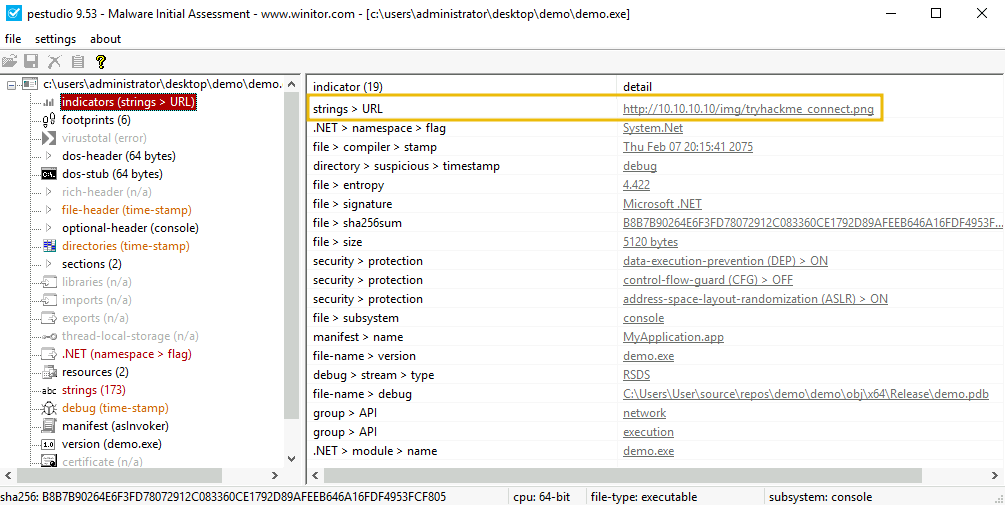
Task: Click the copy report toolbar icon
Action: point(78,62)
